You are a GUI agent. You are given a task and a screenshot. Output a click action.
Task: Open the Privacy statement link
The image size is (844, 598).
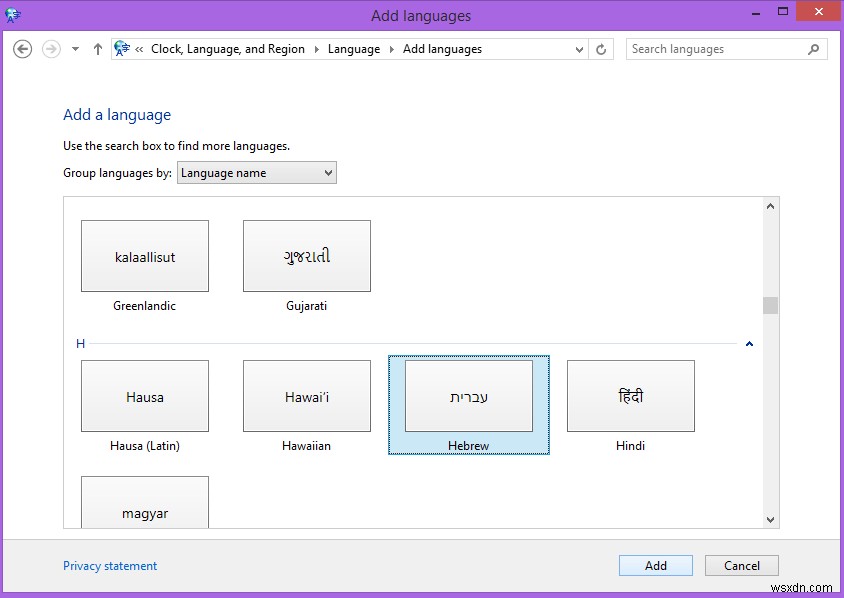pyautogui.click(x=110, y=565)
